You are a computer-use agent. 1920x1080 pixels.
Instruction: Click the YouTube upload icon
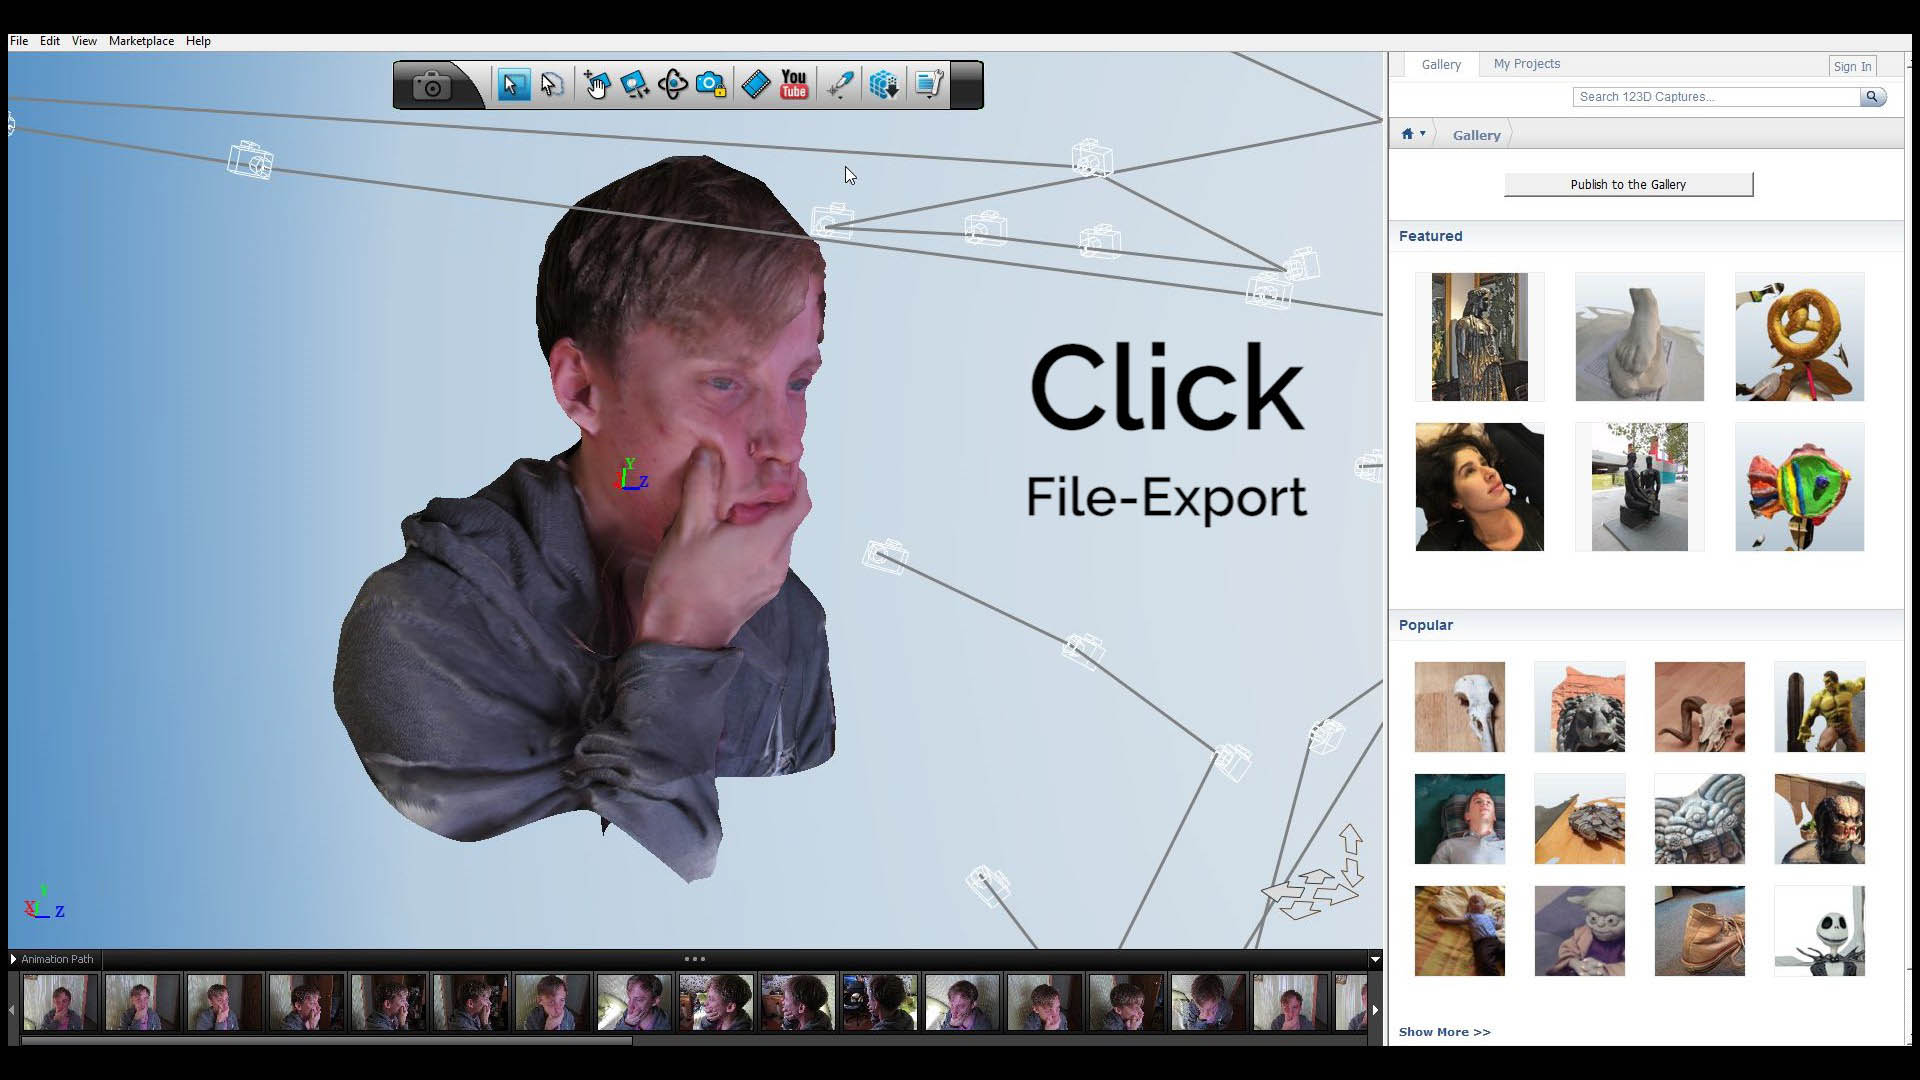pos(794,85)
